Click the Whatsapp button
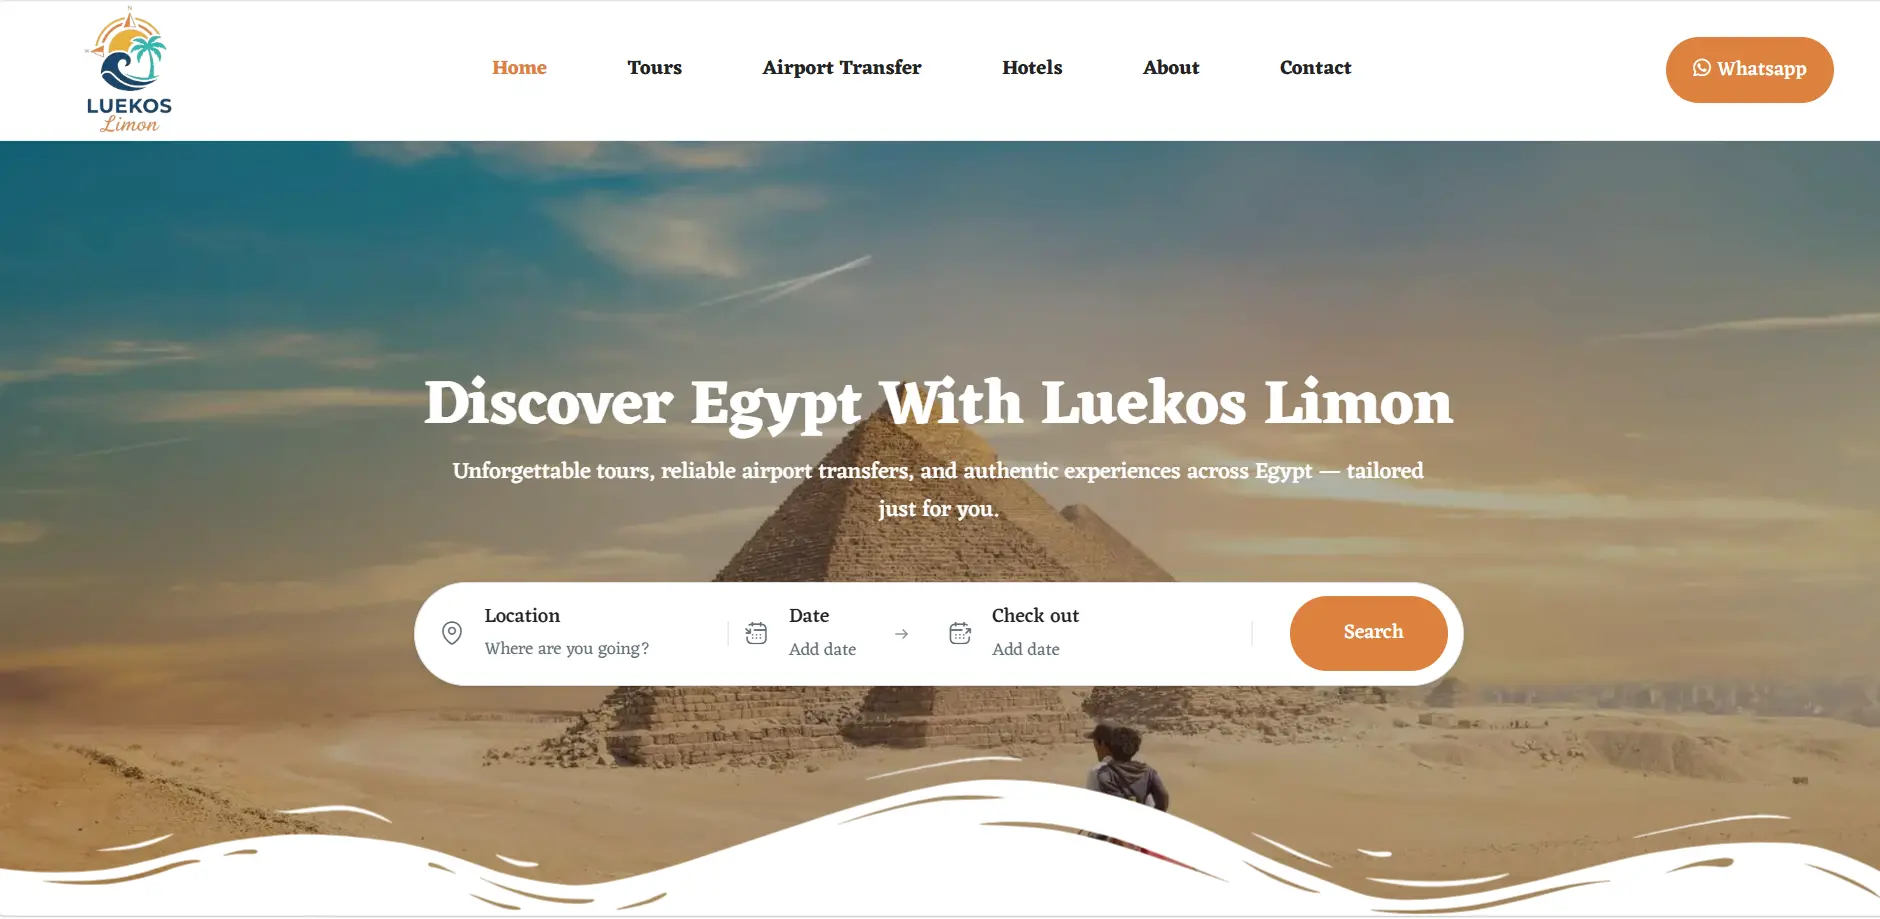The image size is (1880, 919). pos(1749,69)
